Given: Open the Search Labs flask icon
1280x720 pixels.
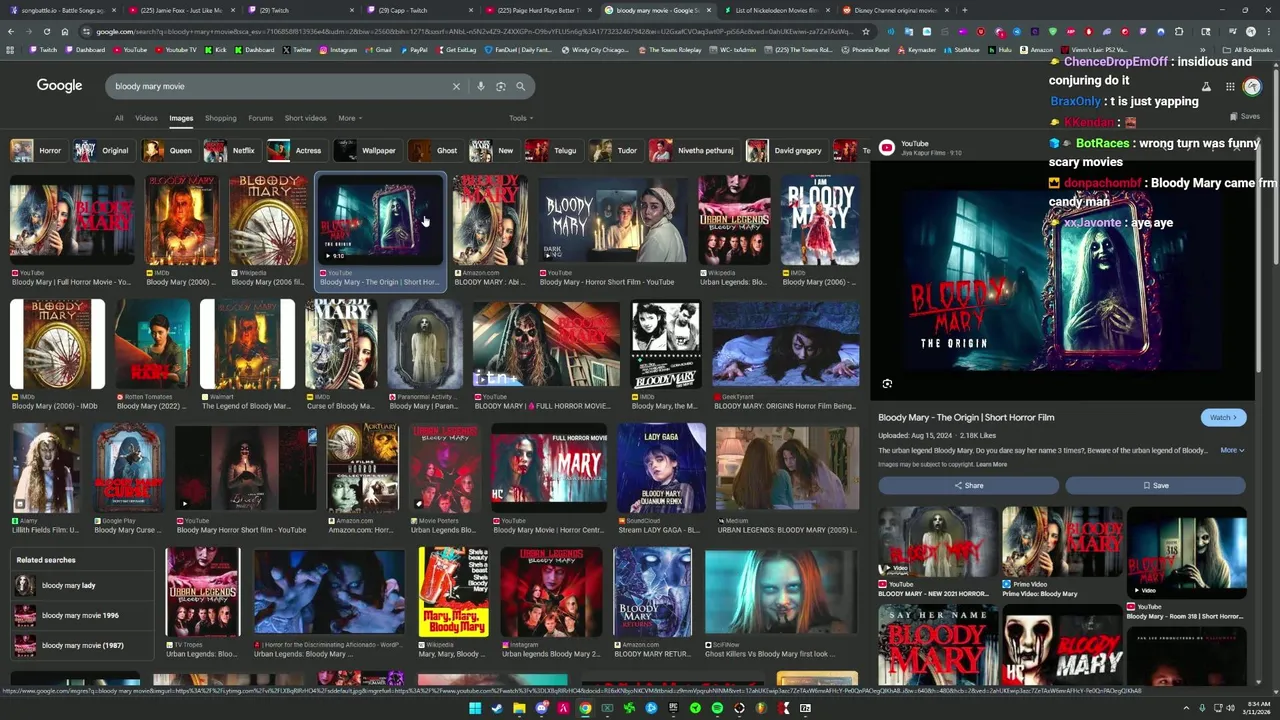Looking at the screenshot, I should [x=1206, y=86].
